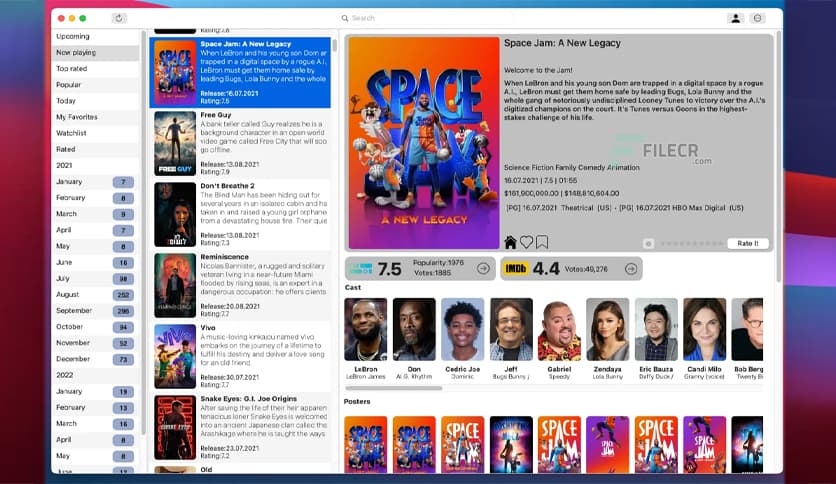Open Cedric Joe cast photo
Image resolution: width=836 pixels, height=484 pixels.
pos(463,329)
